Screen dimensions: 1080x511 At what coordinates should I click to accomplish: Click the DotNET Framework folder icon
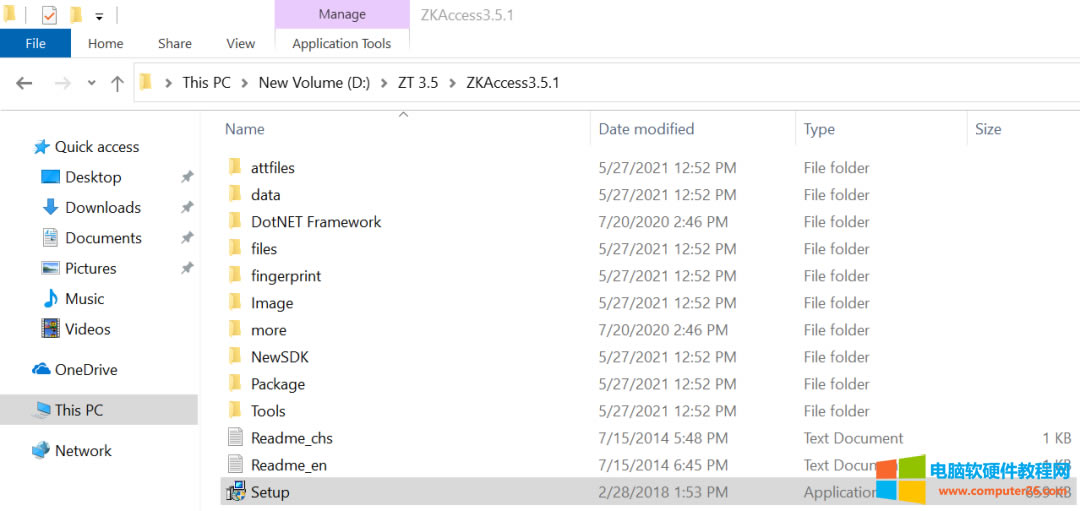point(236,222)
